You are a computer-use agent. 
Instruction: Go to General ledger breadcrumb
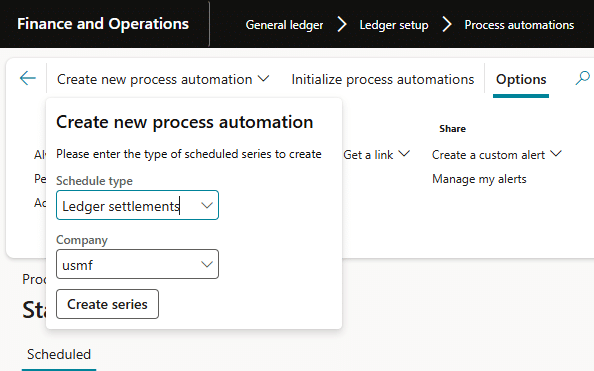click(284, 25)
